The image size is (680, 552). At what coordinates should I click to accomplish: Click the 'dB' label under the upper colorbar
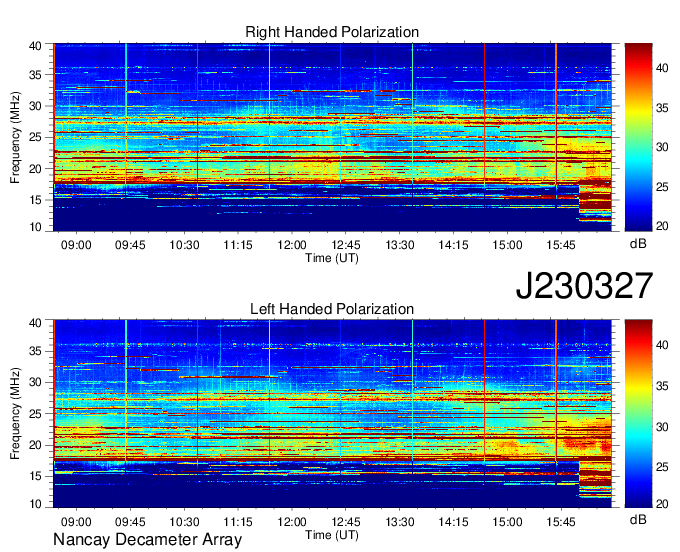pos(638,243)
